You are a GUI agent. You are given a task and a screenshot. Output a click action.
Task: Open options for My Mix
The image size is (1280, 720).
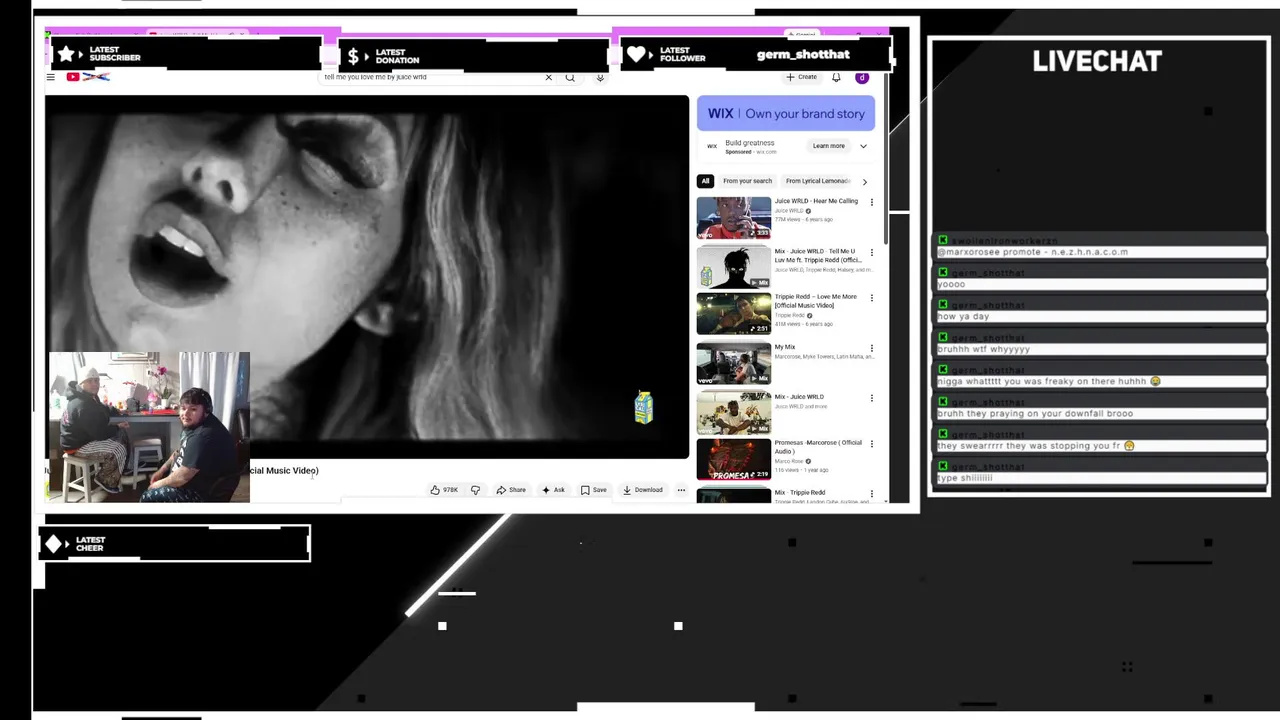[x=871, y=348]
